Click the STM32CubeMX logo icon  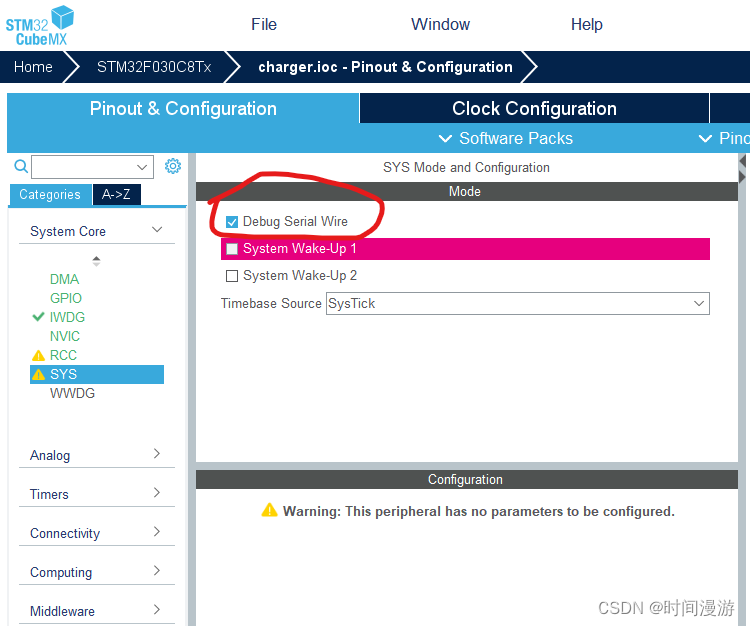(40, 25)
